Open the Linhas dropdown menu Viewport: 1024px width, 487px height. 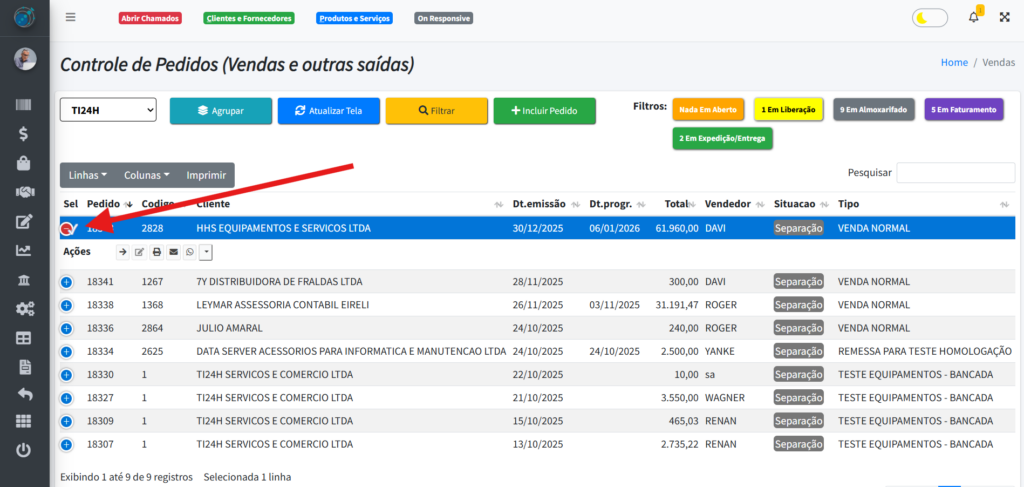point(88,175)
